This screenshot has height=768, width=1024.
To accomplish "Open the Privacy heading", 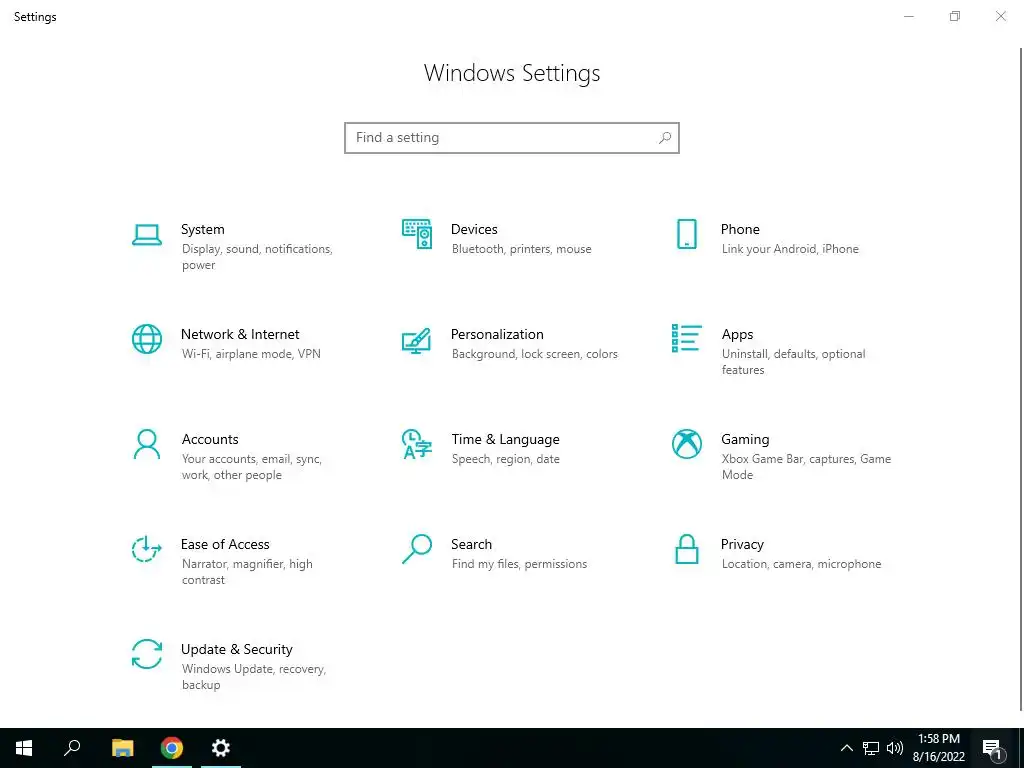I will point(742,545).
